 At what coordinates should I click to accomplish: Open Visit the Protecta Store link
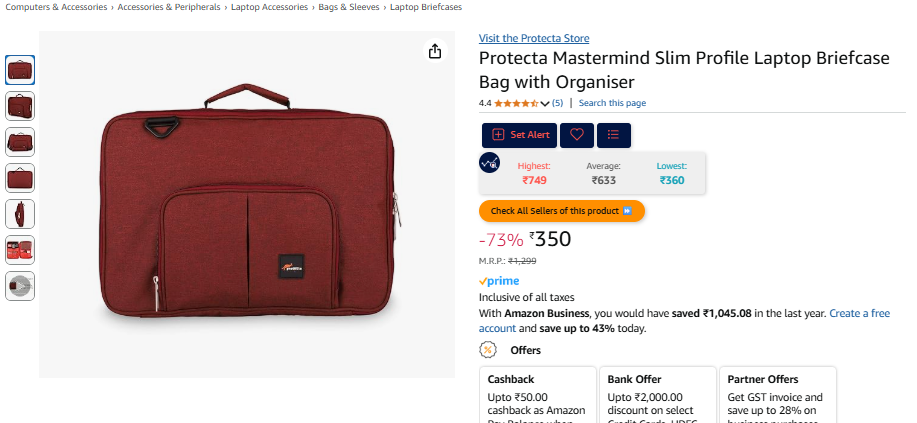[534, 38]
